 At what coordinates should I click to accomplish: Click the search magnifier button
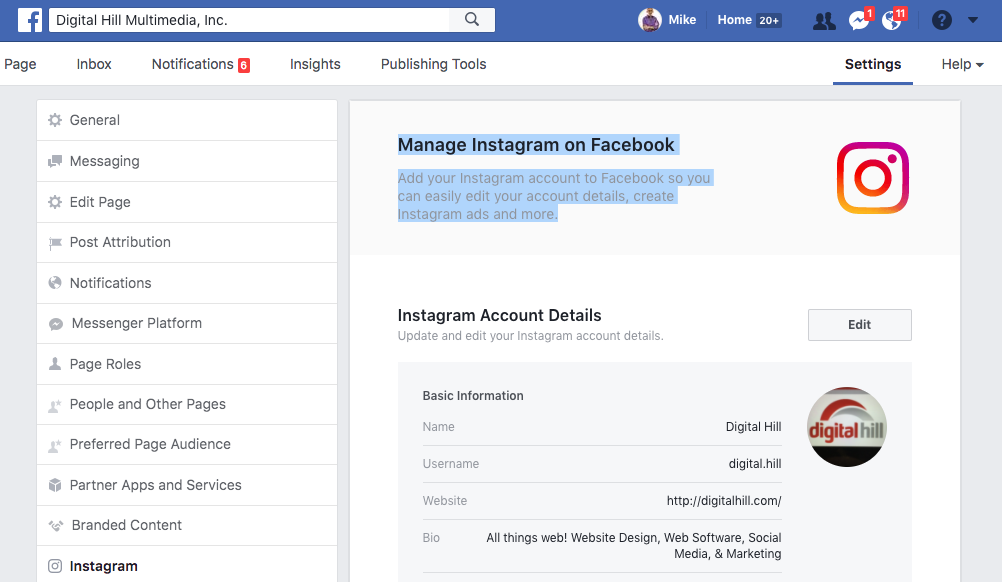(472, 20)
